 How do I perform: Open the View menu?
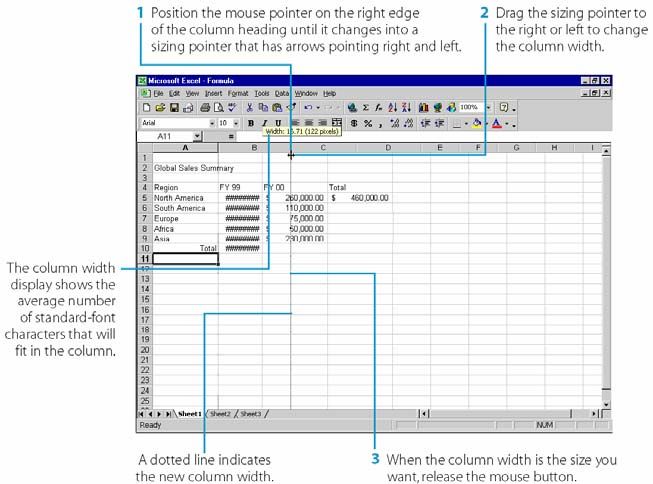[x=192, y=93]
